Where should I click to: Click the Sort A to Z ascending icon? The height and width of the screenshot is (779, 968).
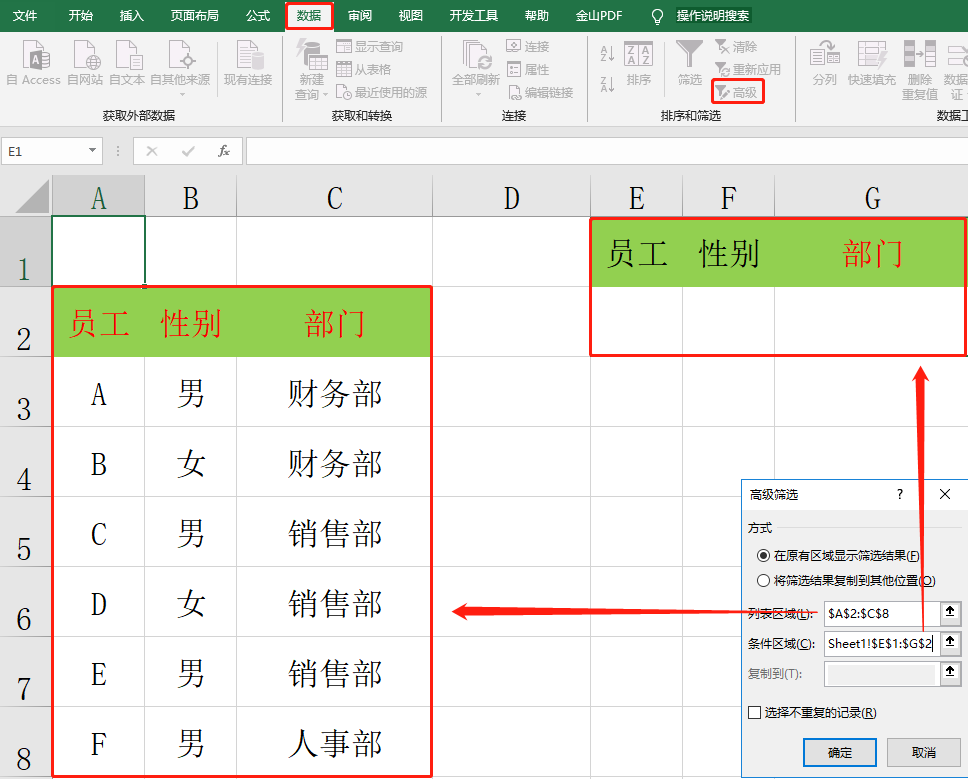point(607,54)
